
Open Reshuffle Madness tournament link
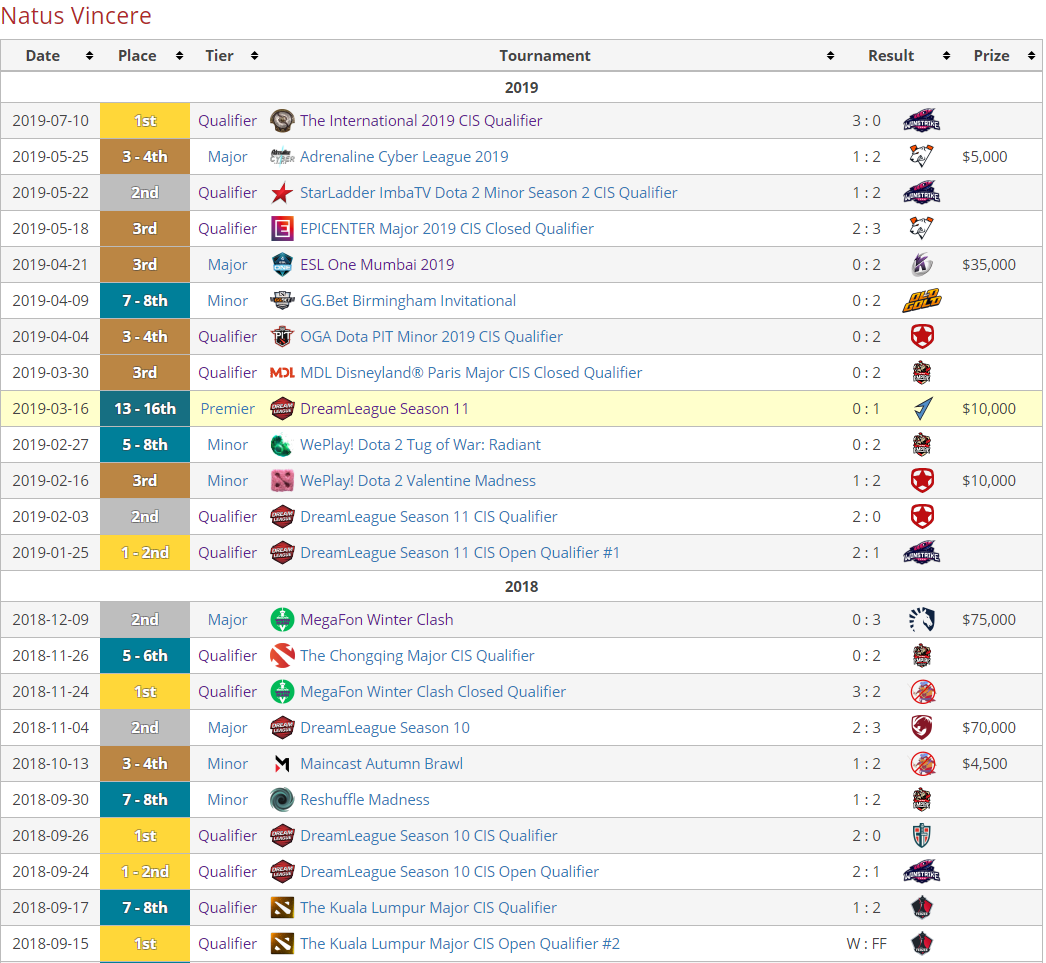[x=365, y=800]
